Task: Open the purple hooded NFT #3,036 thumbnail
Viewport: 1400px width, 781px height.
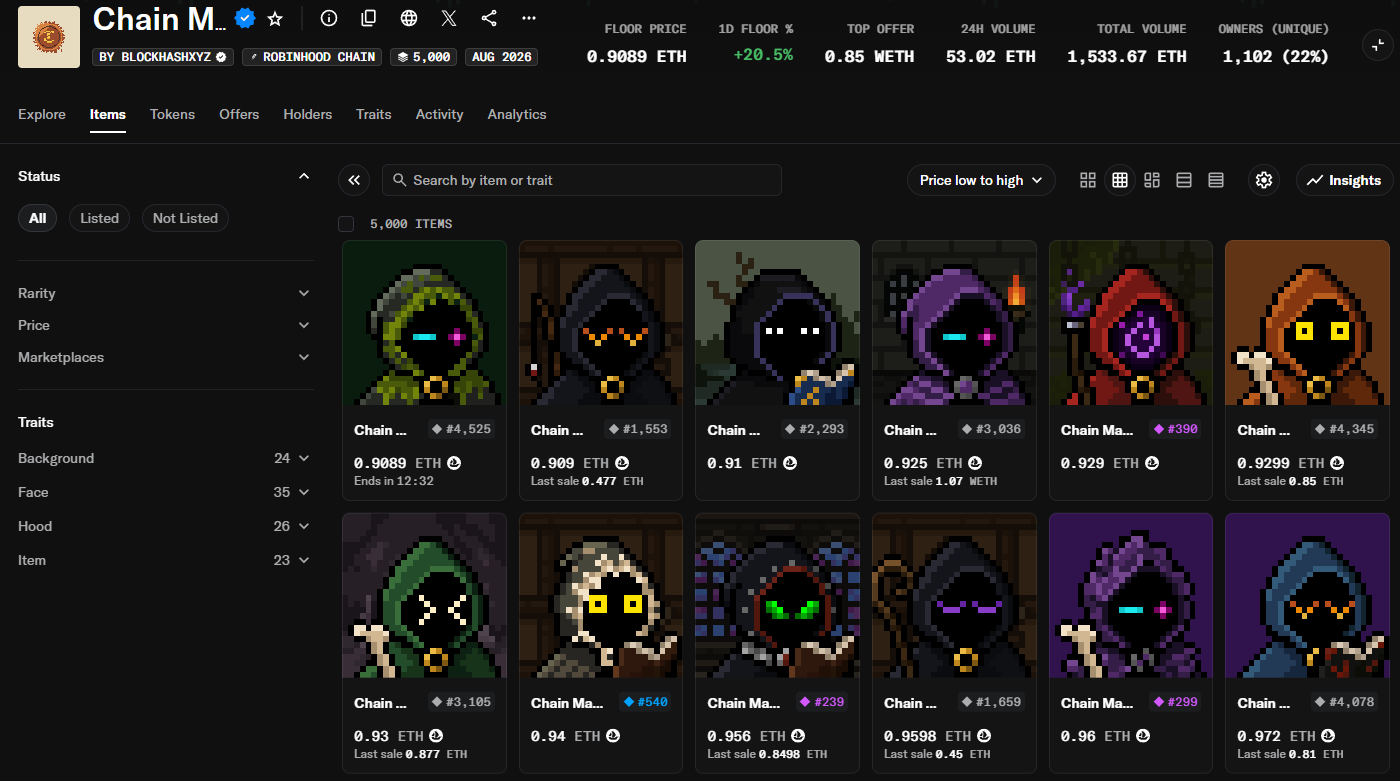Action: tap(954, 322)
